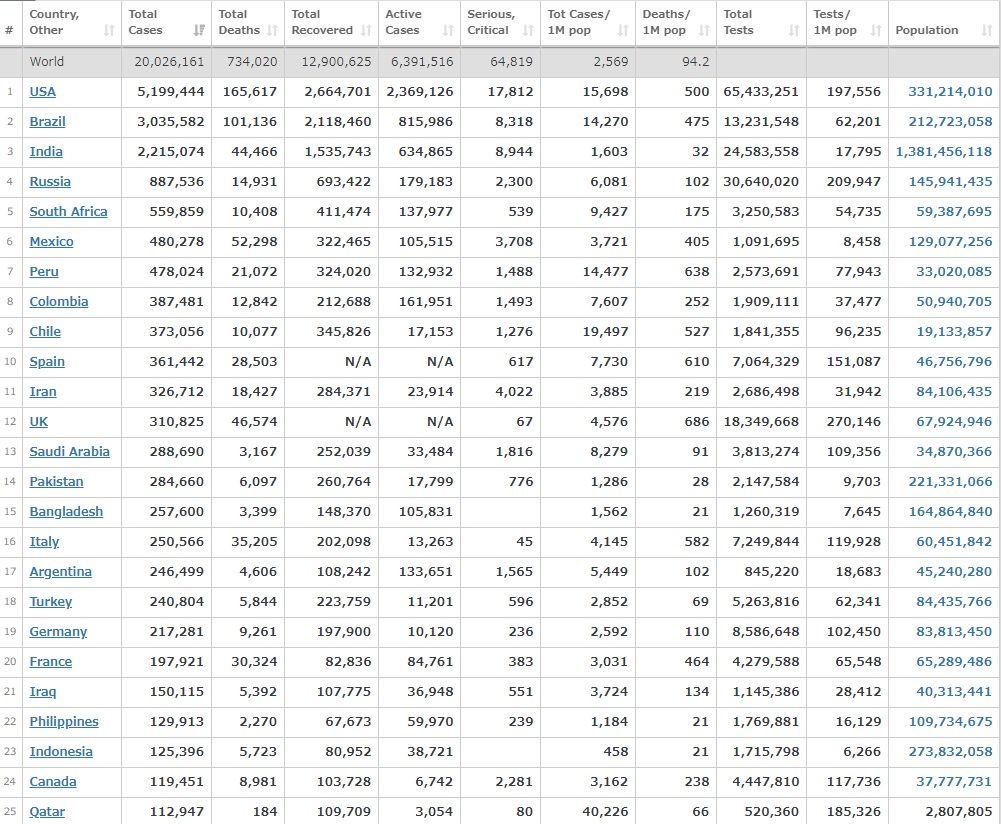Click the # column header

point(10,30)
